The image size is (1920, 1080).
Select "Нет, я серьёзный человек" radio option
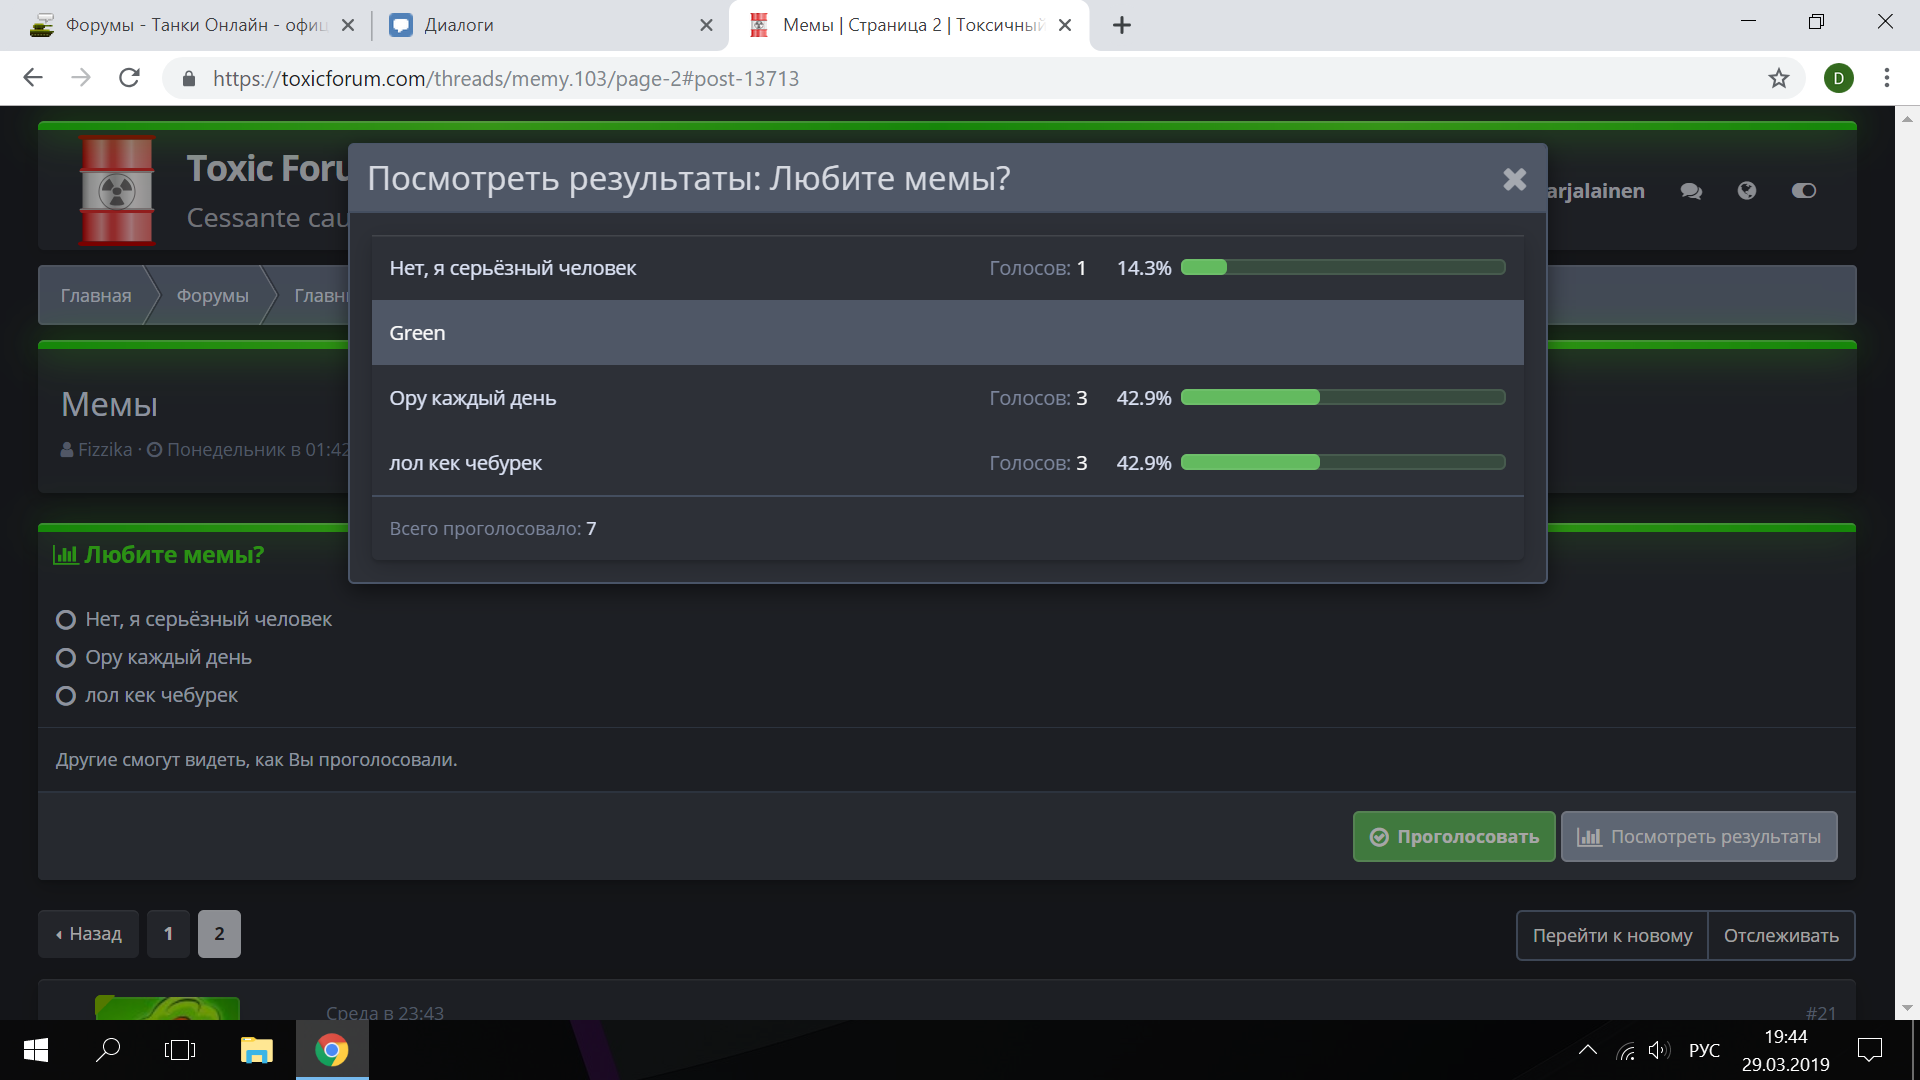coord(66,620)
